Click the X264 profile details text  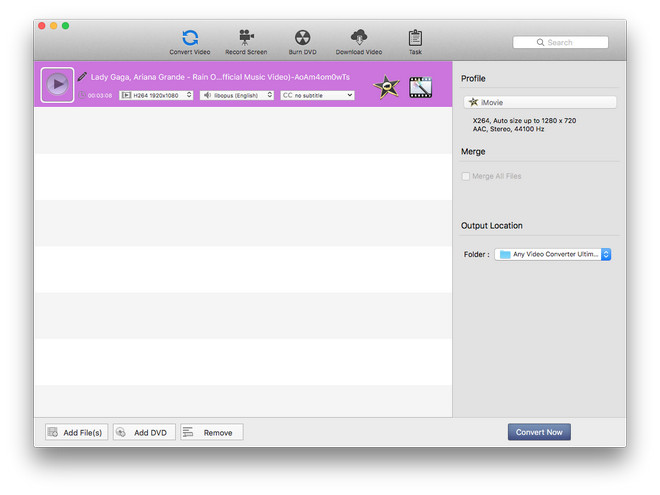click(x=524, y=120)
